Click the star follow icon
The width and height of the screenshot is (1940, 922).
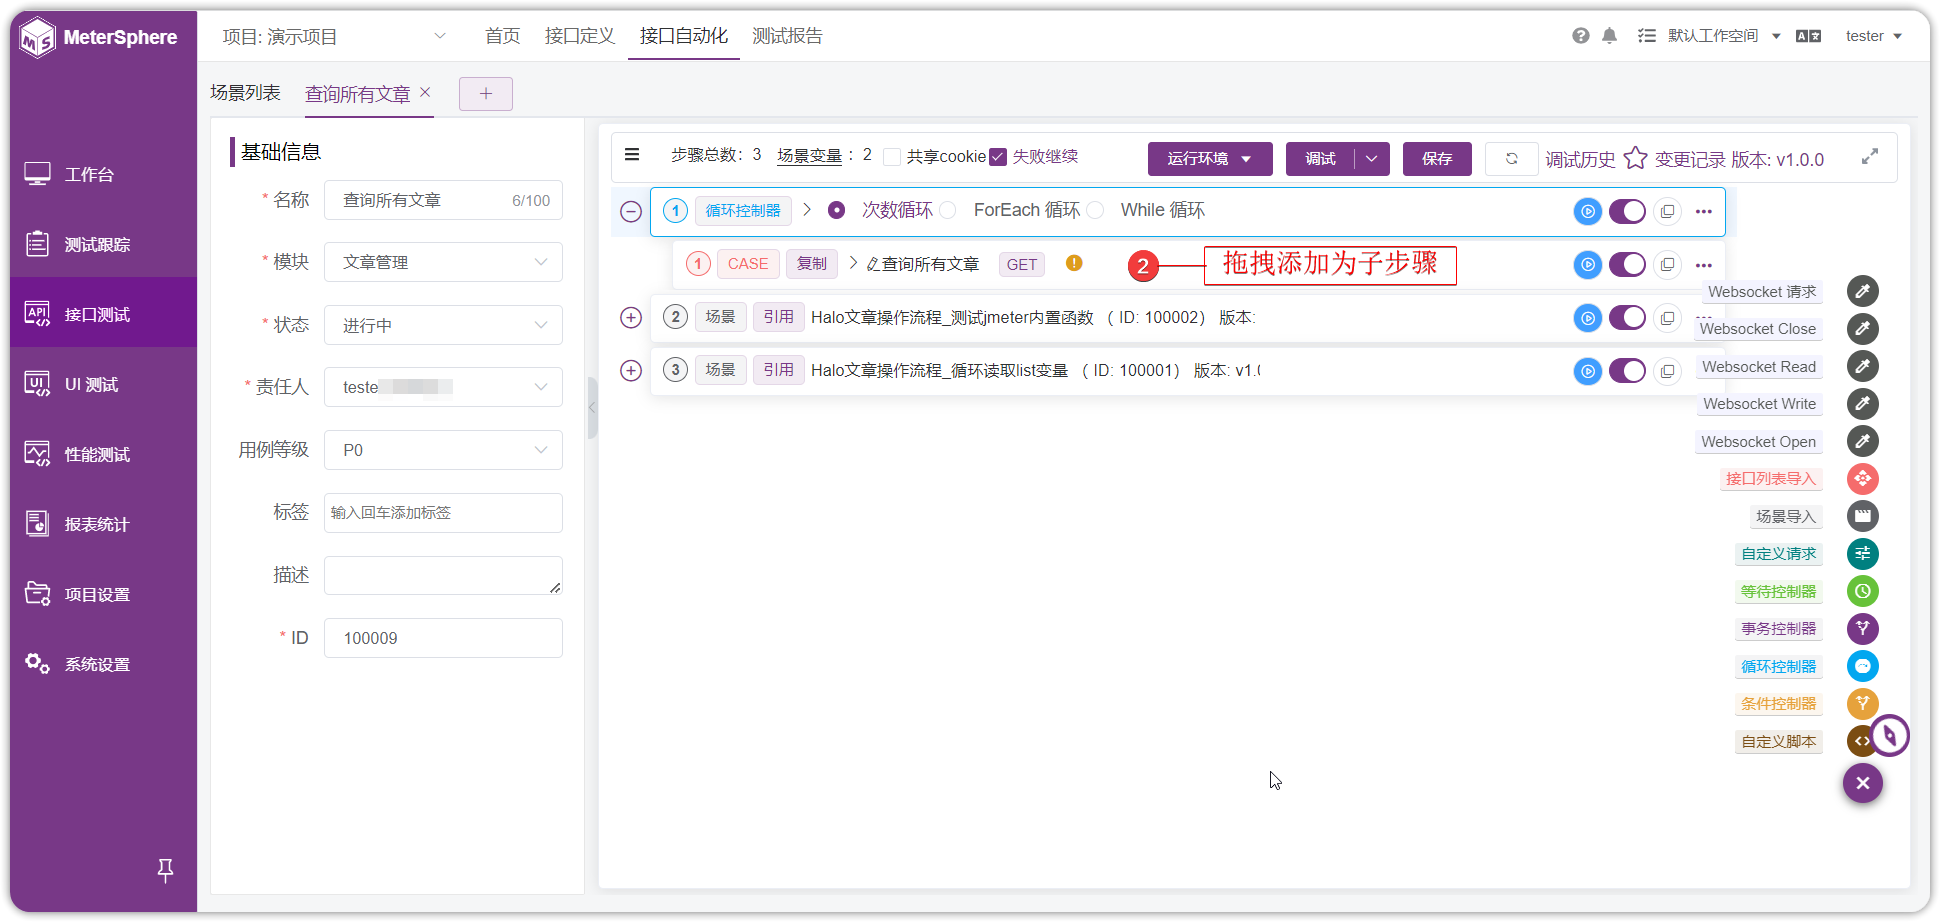click(1635, 158)
